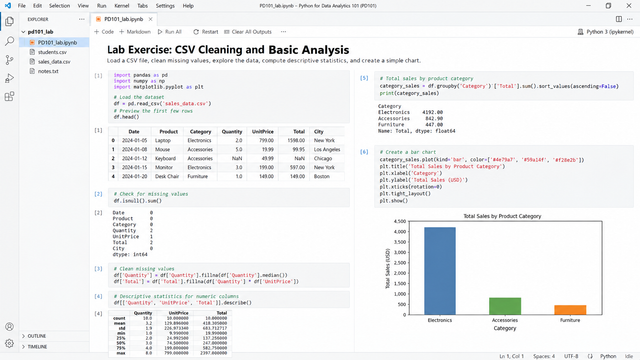Open editor more actions ellipsis
This screenshot has width=640, height=360.
pyautogui.click(x=630, y=19)
